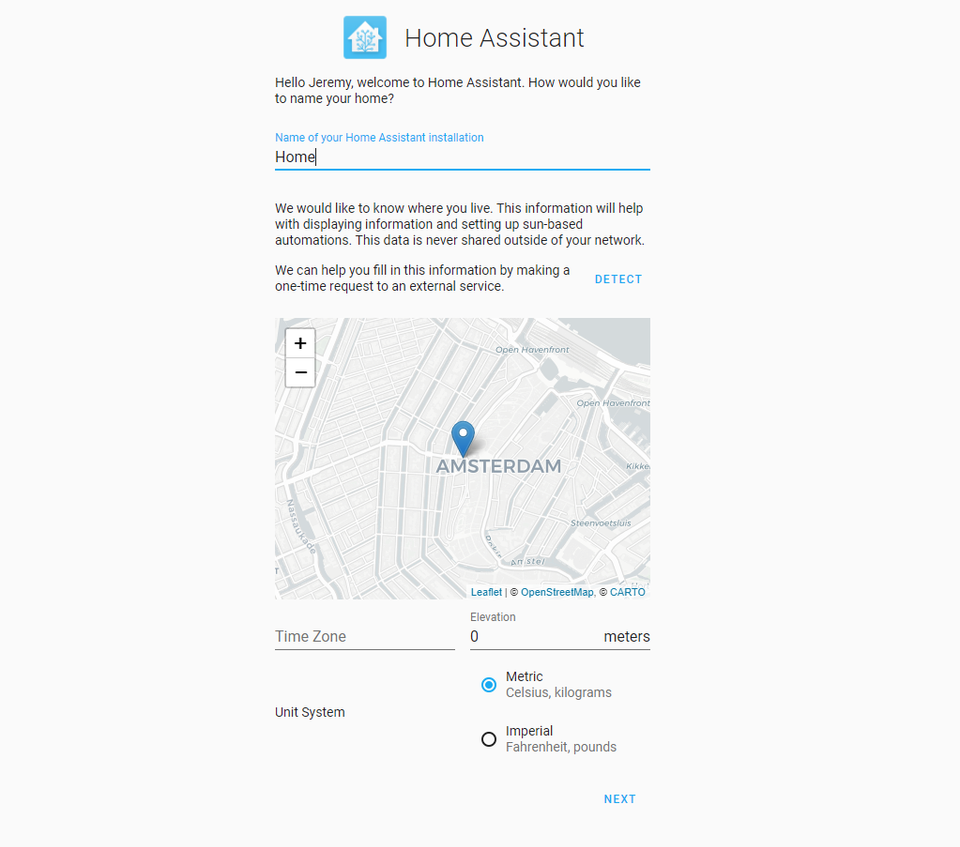Viewport: 960px width, 847px height.
Task: Open the Time Zone selector
Action: point(364,636)
